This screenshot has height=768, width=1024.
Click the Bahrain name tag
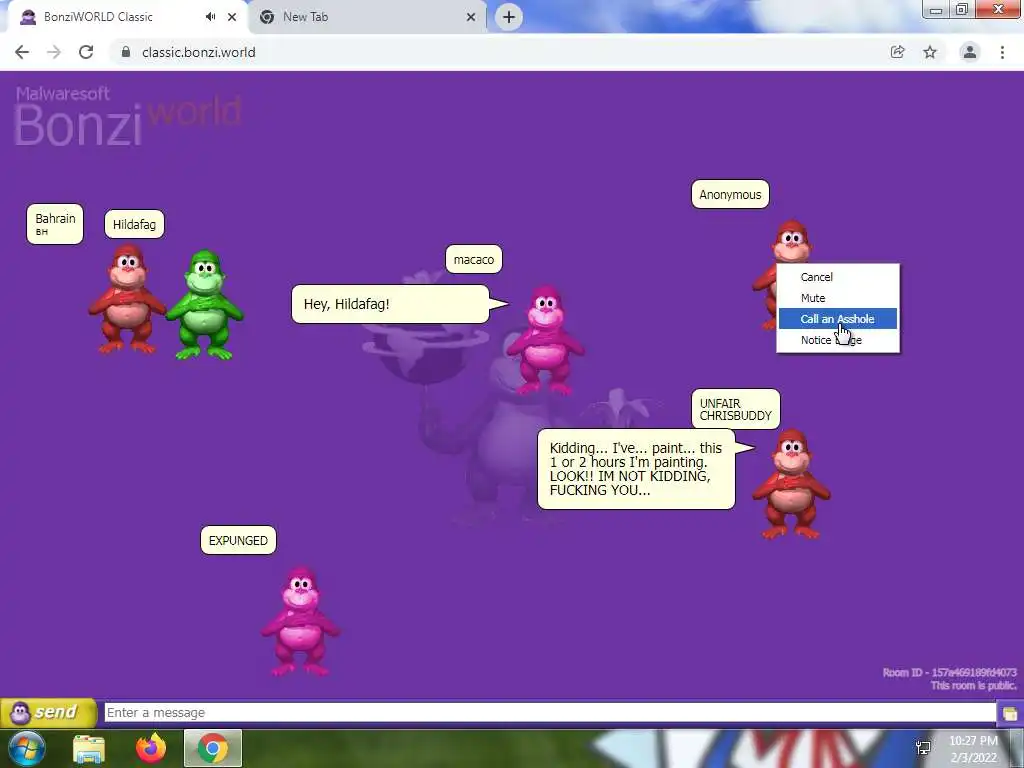(x=55, y=224)
